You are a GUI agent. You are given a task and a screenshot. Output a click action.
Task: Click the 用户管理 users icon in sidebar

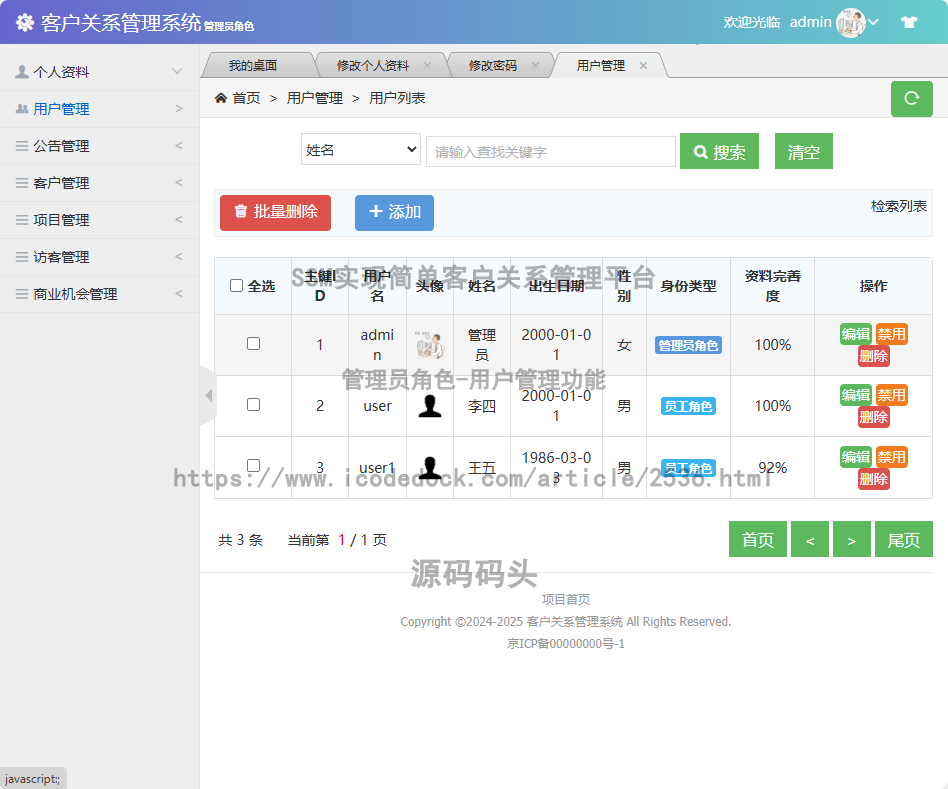[x=22, y=109]
